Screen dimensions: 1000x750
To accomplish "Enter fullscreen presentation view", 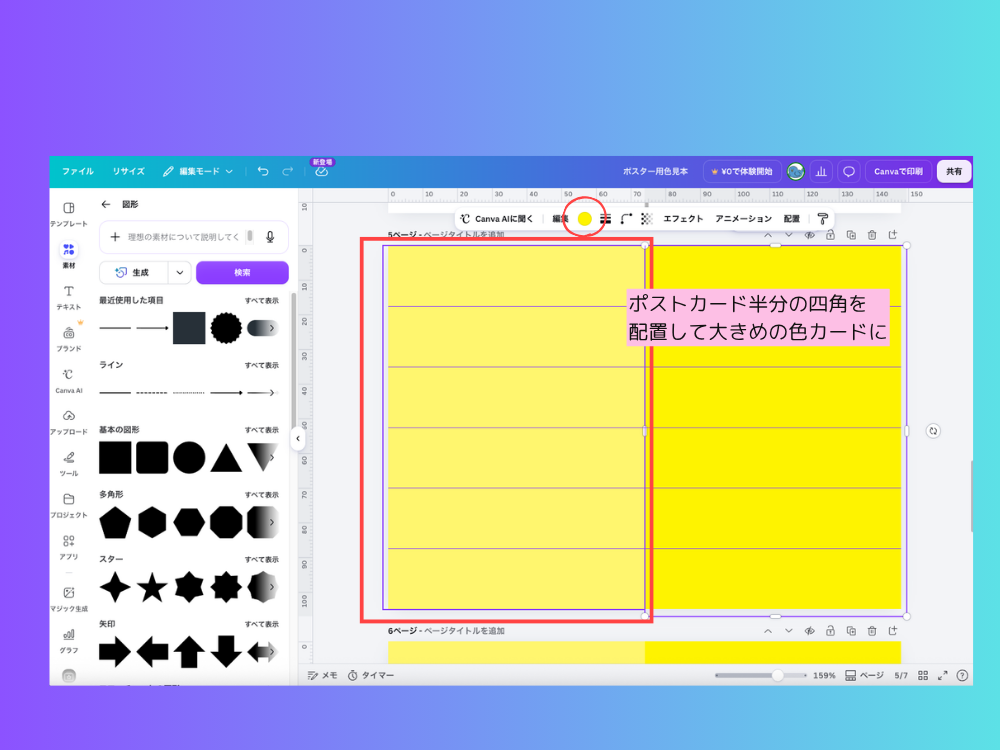I will [x=943, y=675].
